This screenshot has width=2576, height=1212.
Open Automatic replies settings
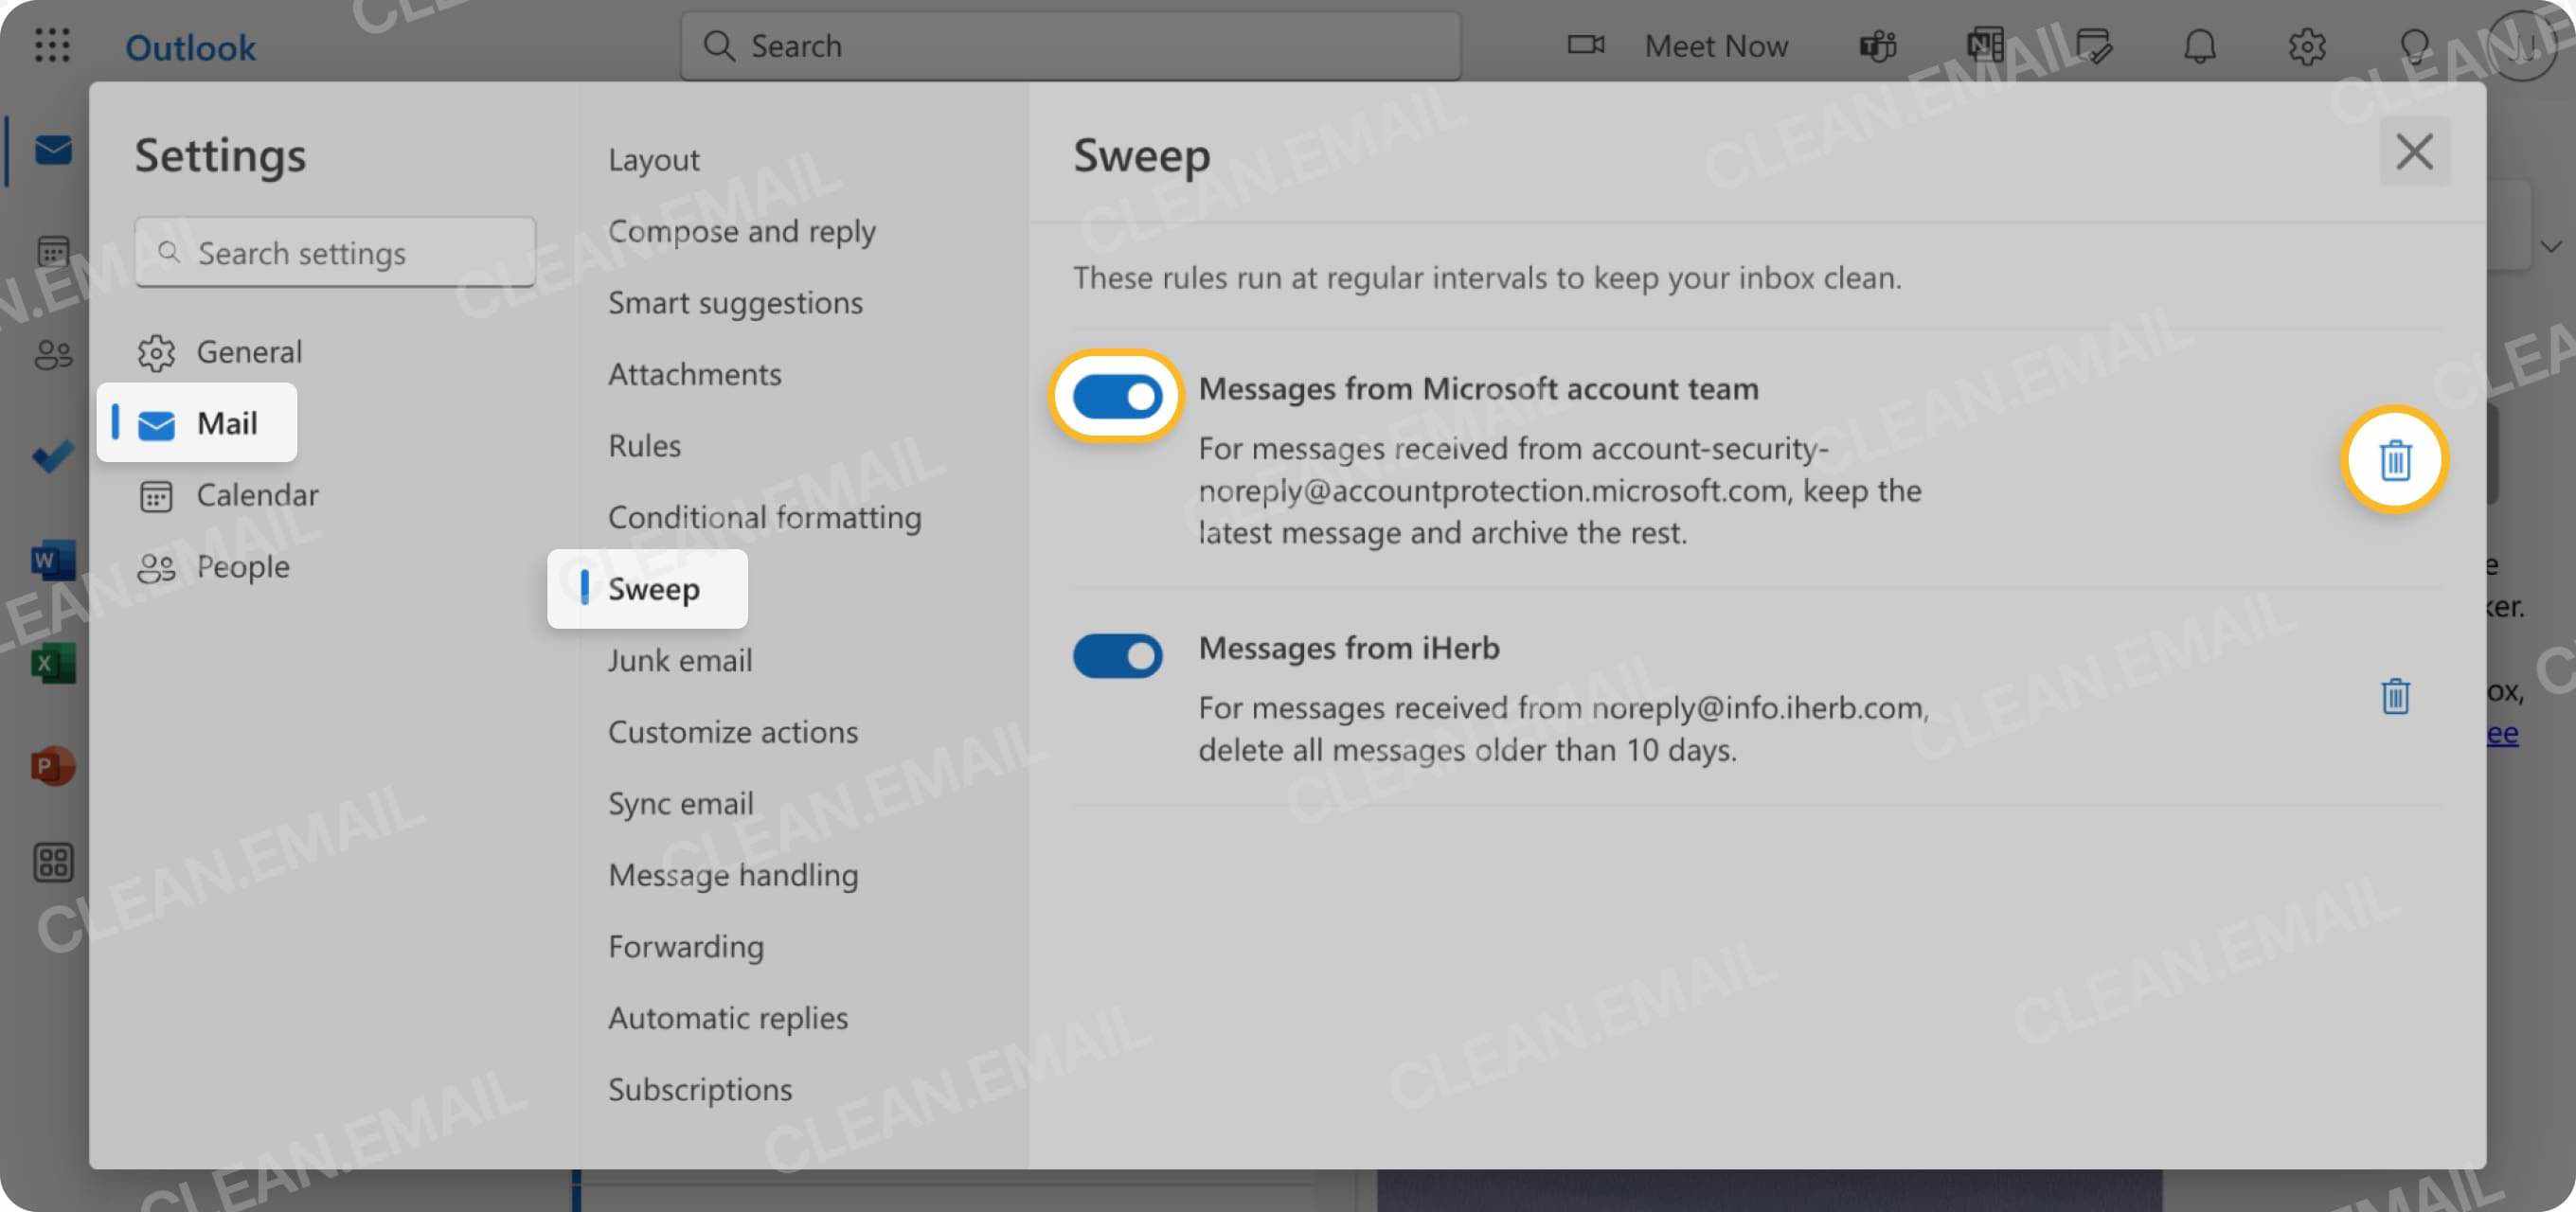(x=728, y=1018)
